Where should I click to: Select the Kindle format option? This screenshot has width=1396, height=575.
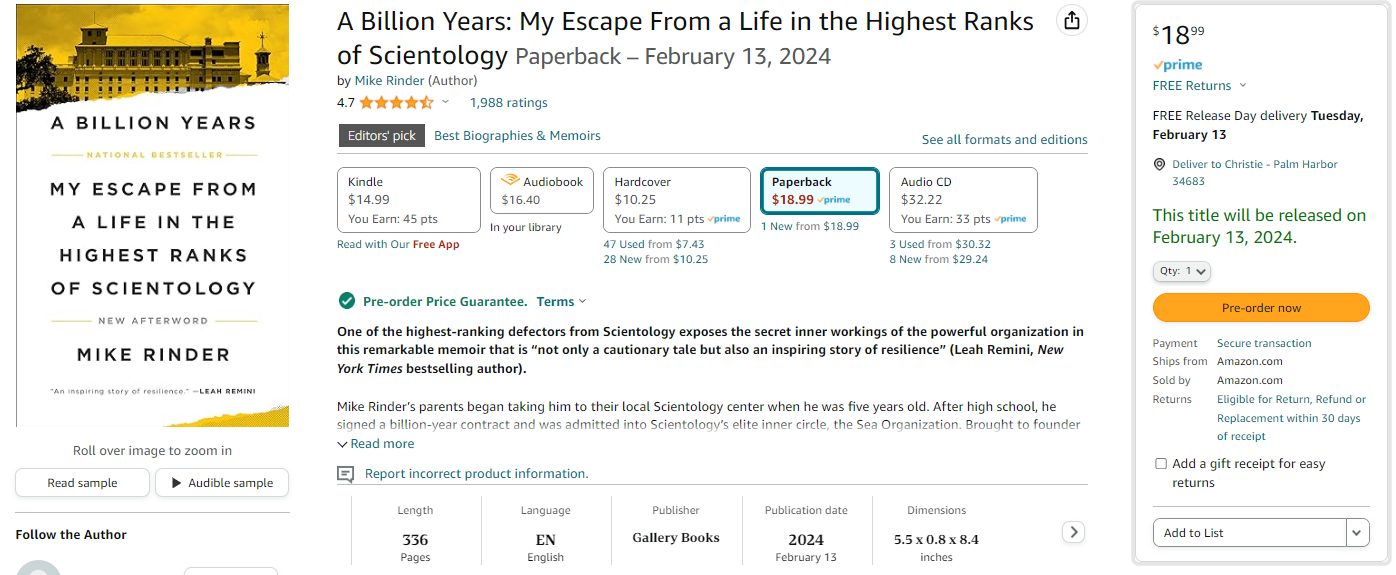coord(409,200)
